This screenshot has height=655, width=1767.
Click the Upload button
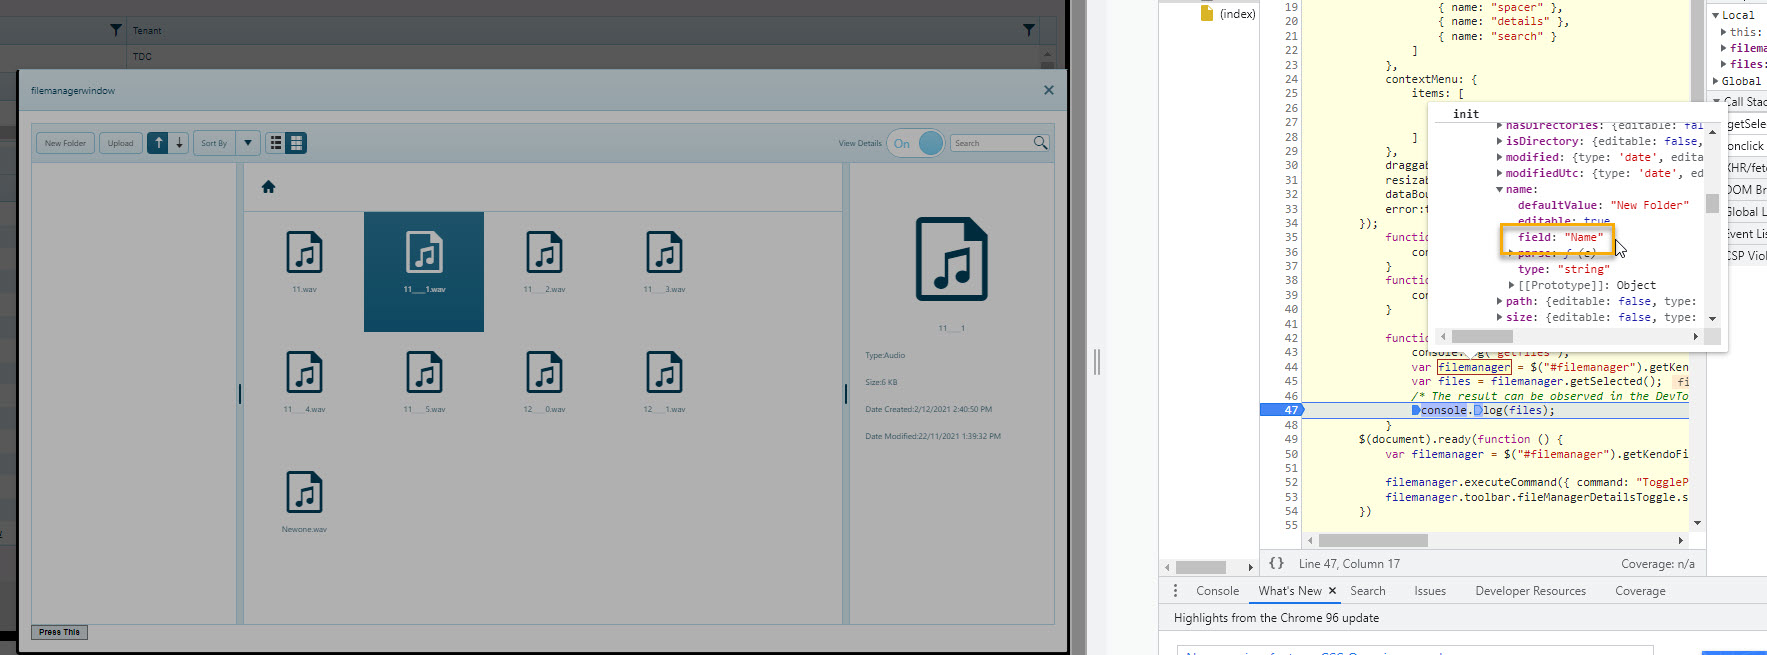coord(120,143)
